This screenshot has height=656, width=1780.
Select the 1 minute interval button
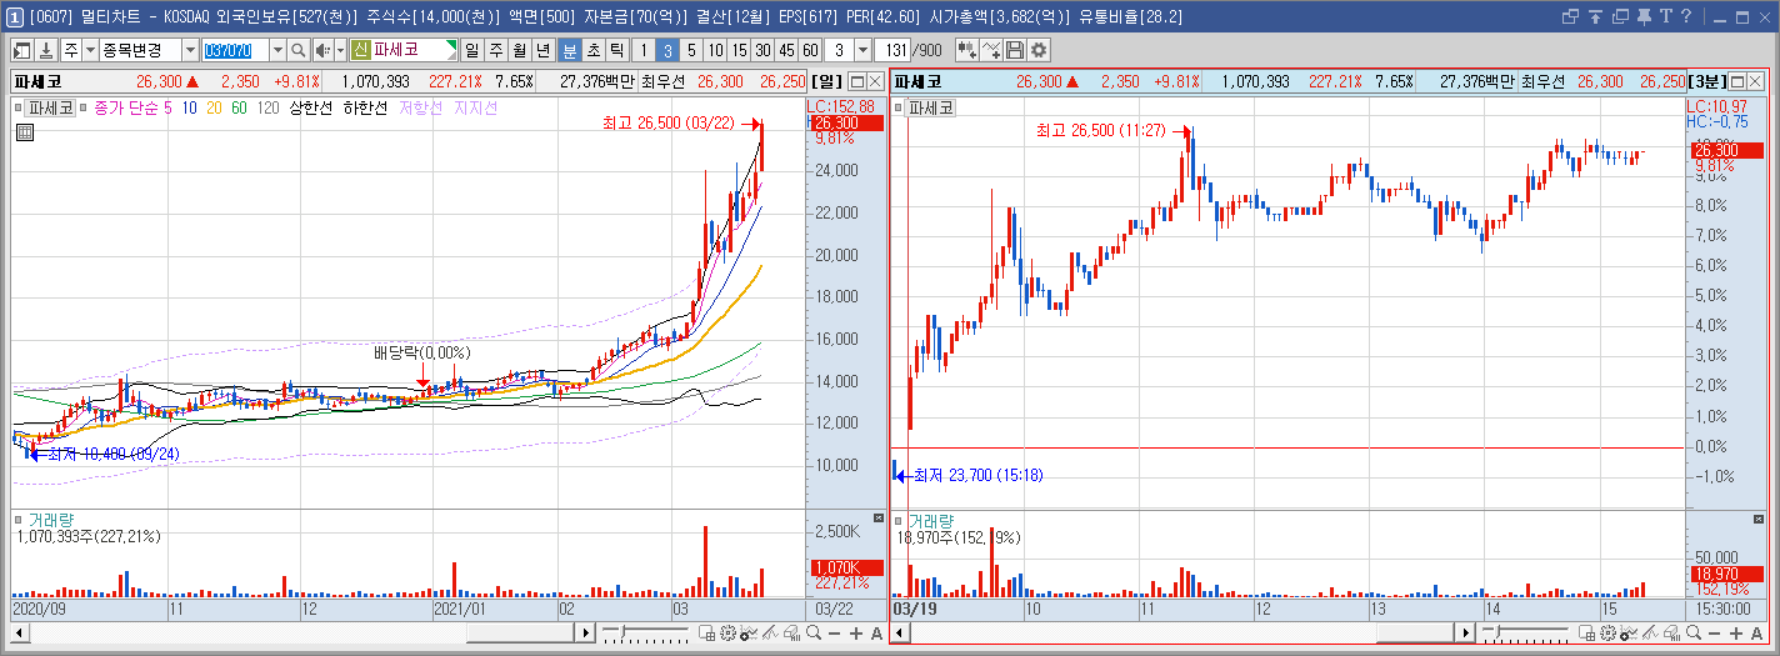click(x=643, y=50)
